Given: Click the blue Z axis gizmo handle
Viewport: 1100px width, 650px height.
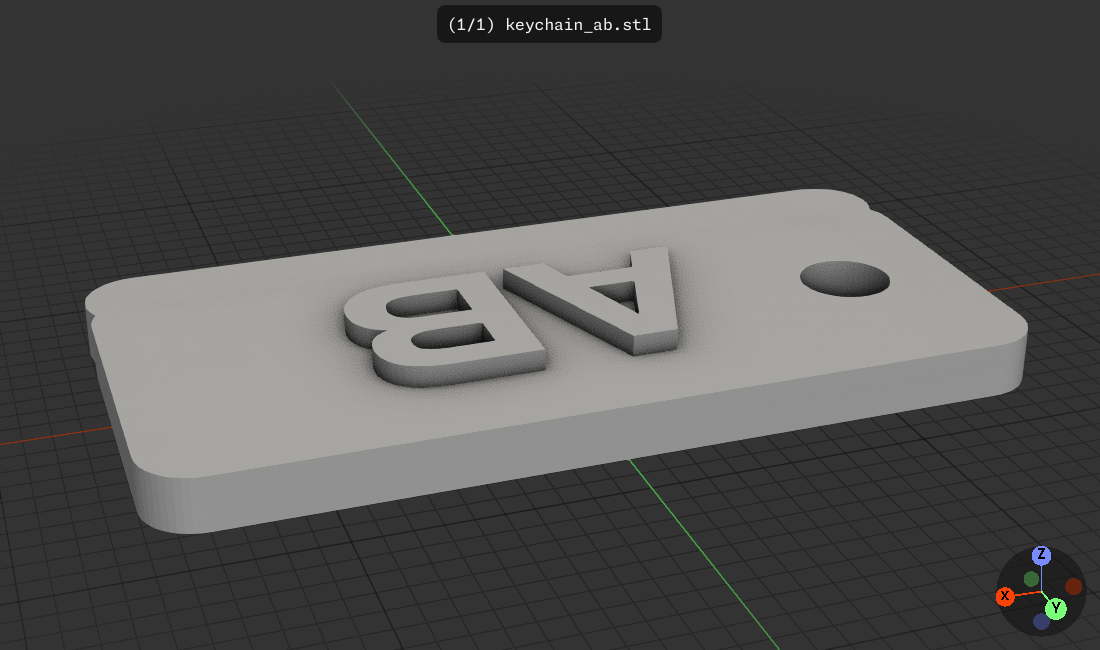Looking at the screenshot, I should tap(1041, 555).
